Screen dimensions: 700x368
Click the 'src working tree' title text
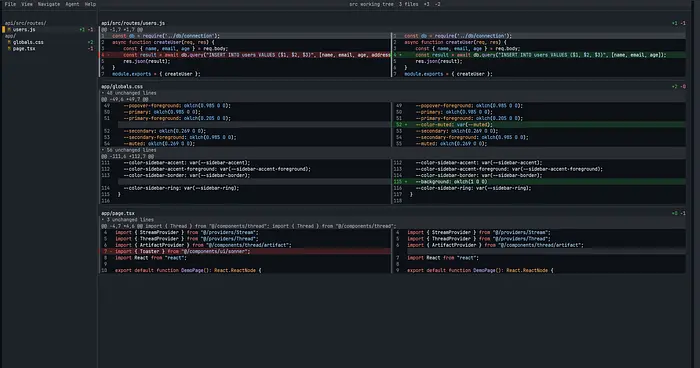tap(371, 4)
